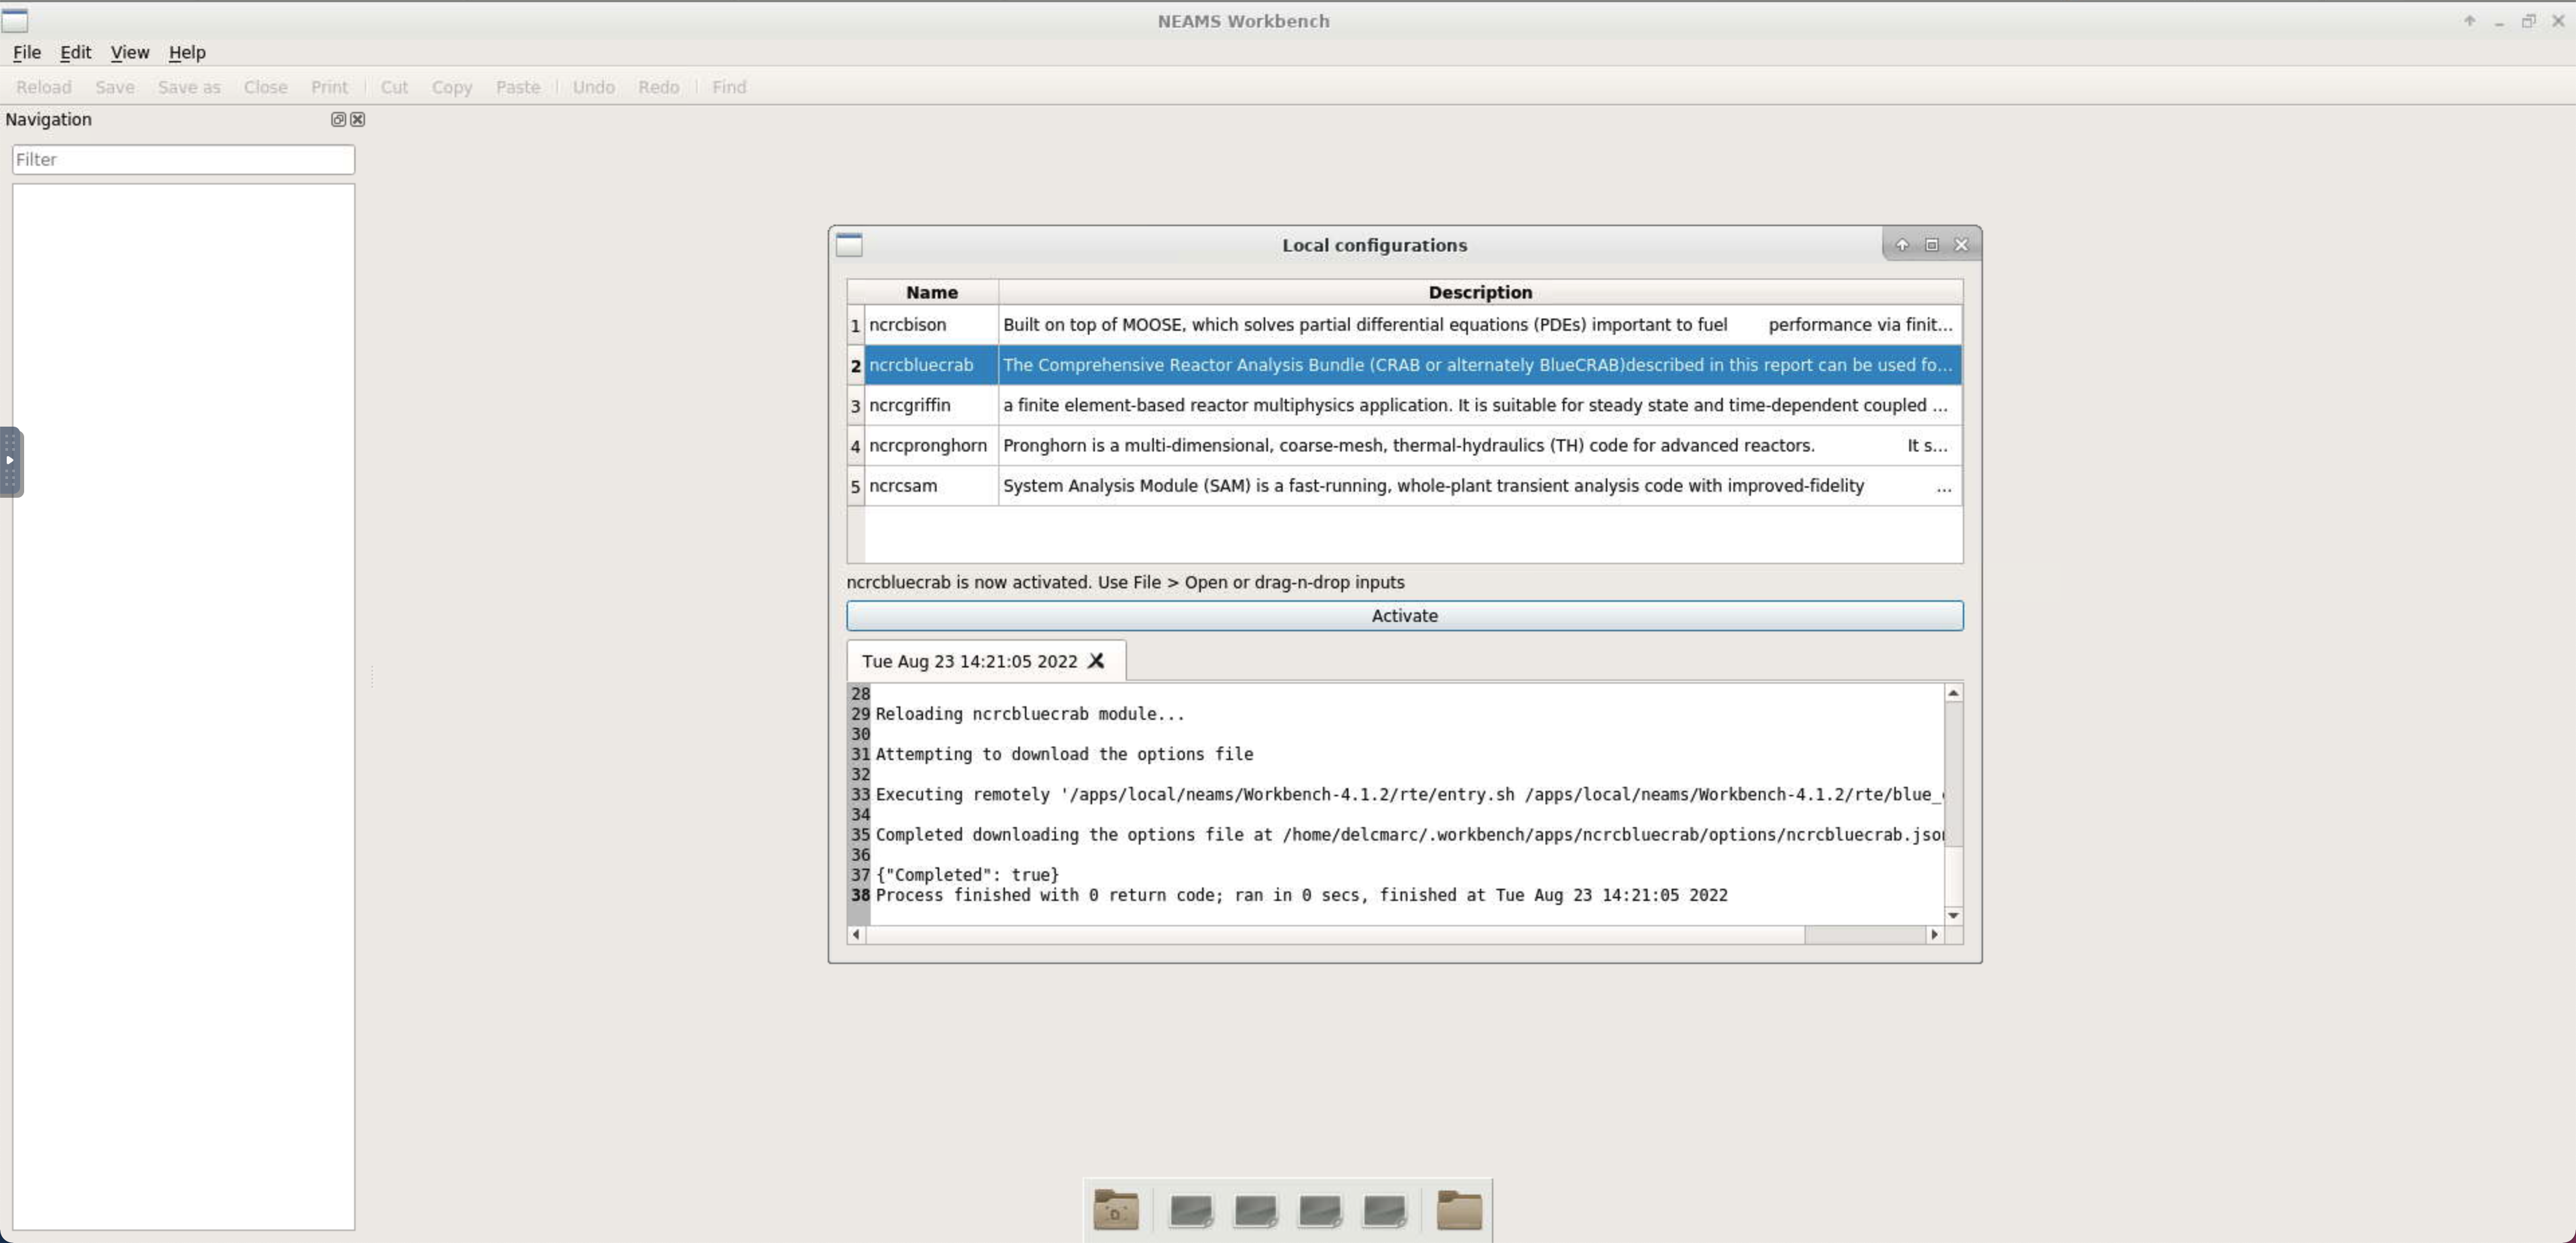The image size is (2576, 1243).
Task: Restore the NEAMS Workbench main window size
Action: point(2528,20)
